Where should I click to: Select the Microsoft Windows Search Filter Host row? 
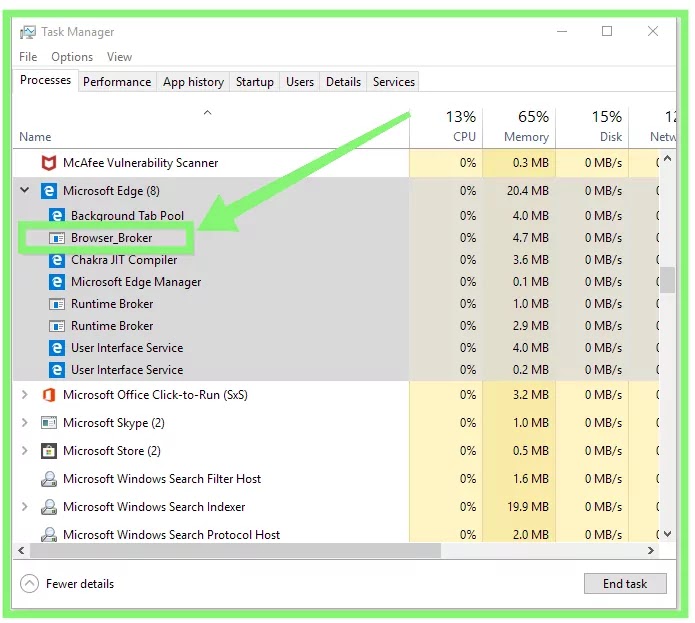[x=336, y=479]
